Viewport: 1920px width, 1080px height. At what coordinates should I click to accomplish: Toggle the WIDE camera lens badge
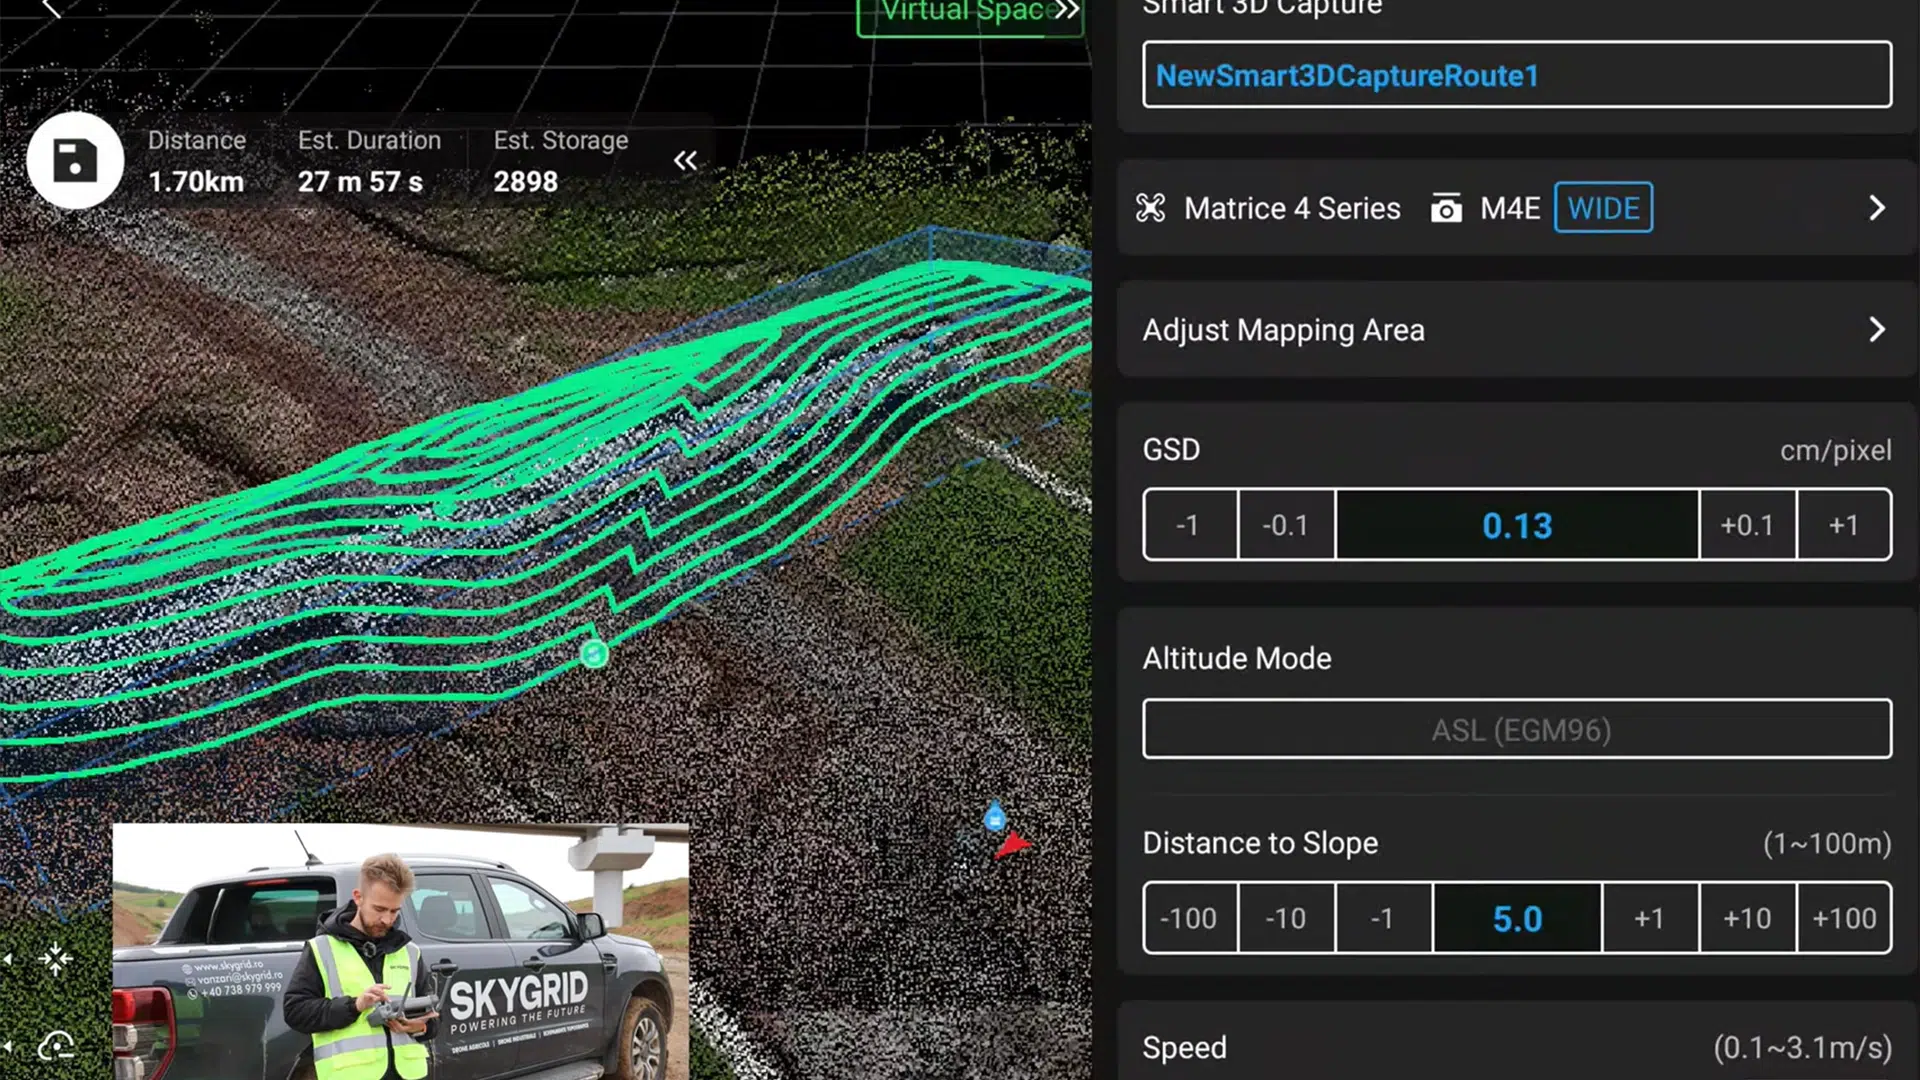(x=1602, y=208)
